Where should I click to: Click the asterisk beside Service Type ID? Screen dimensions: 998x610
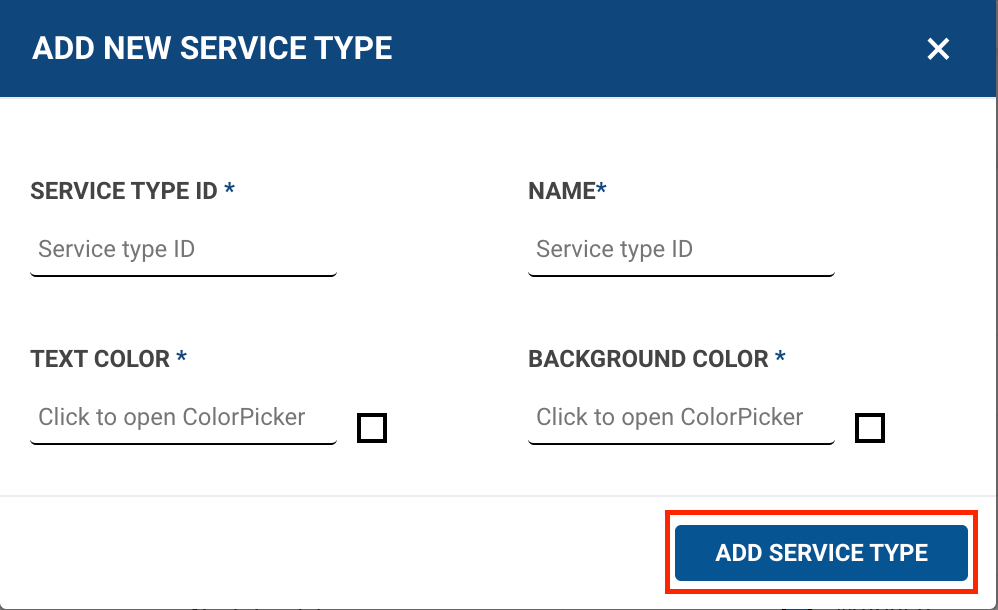(230, 190)
